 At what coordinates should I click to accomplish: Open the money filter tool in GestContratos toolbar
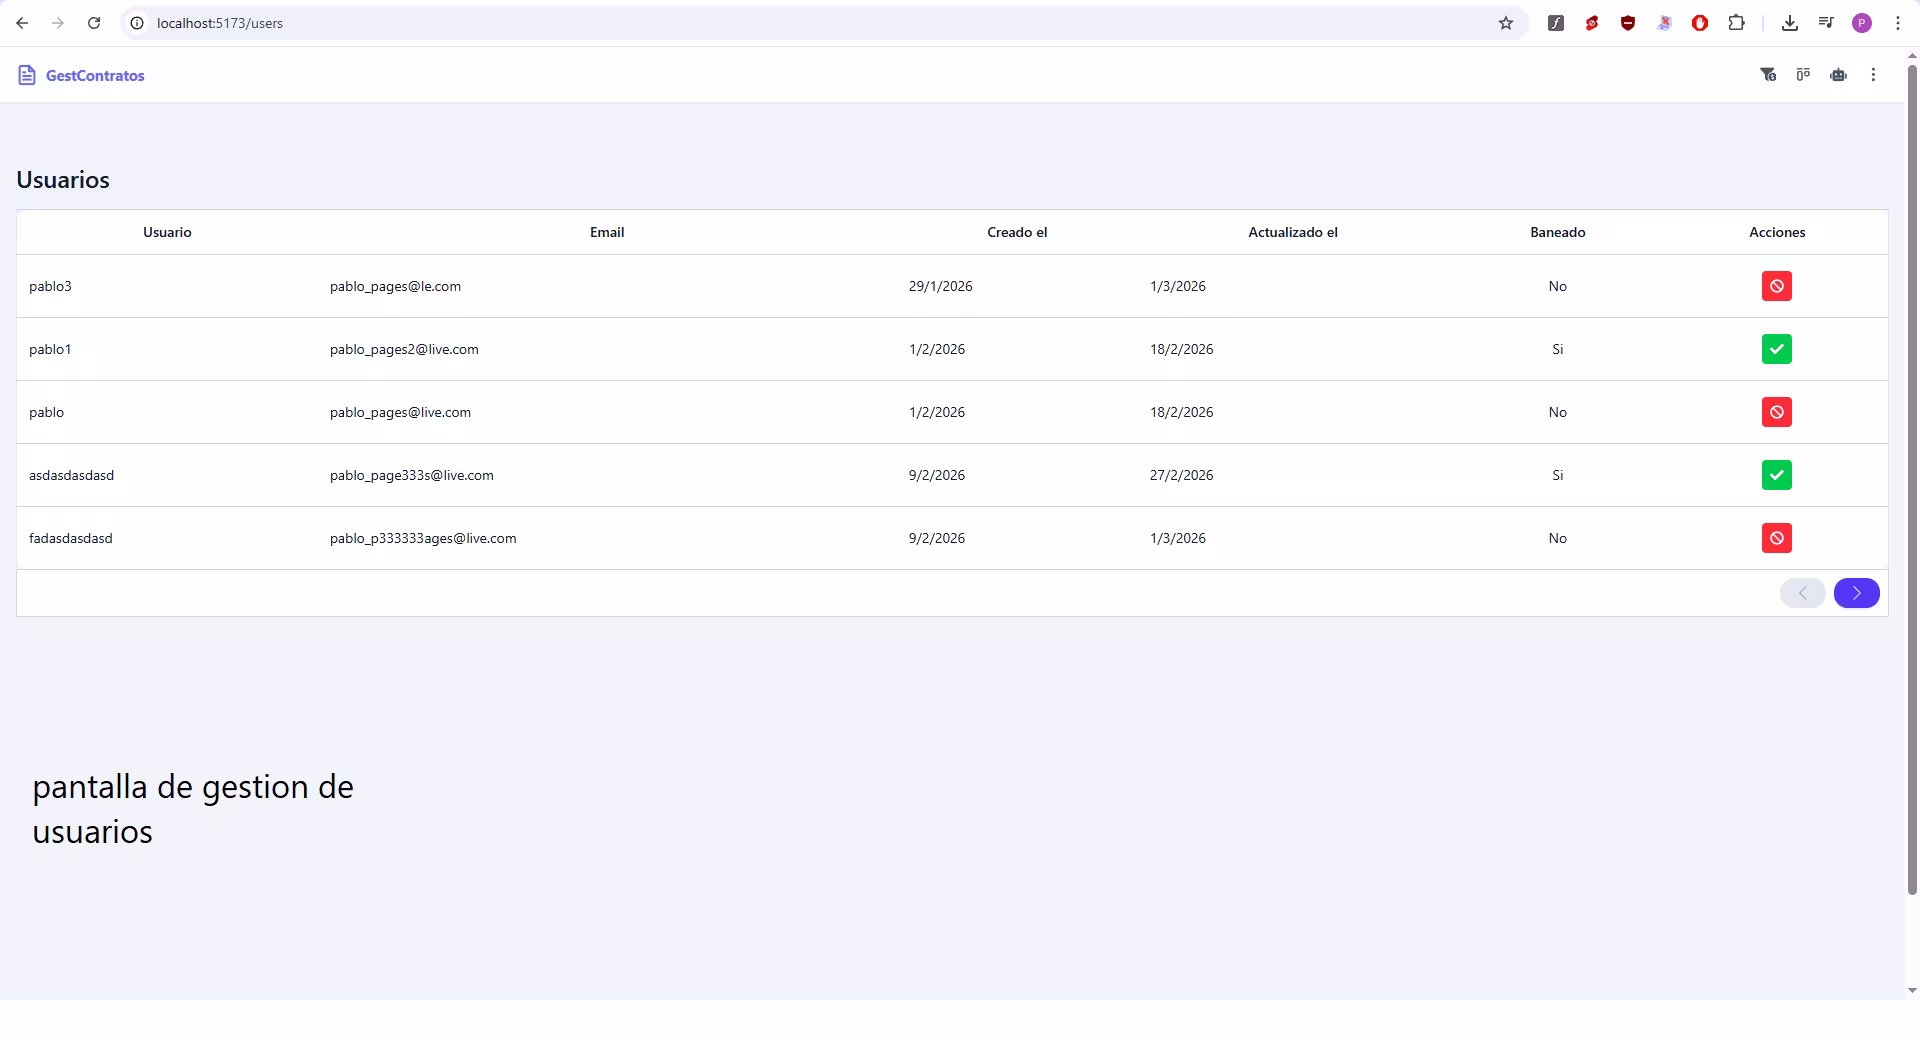(x=1768, y=75)
